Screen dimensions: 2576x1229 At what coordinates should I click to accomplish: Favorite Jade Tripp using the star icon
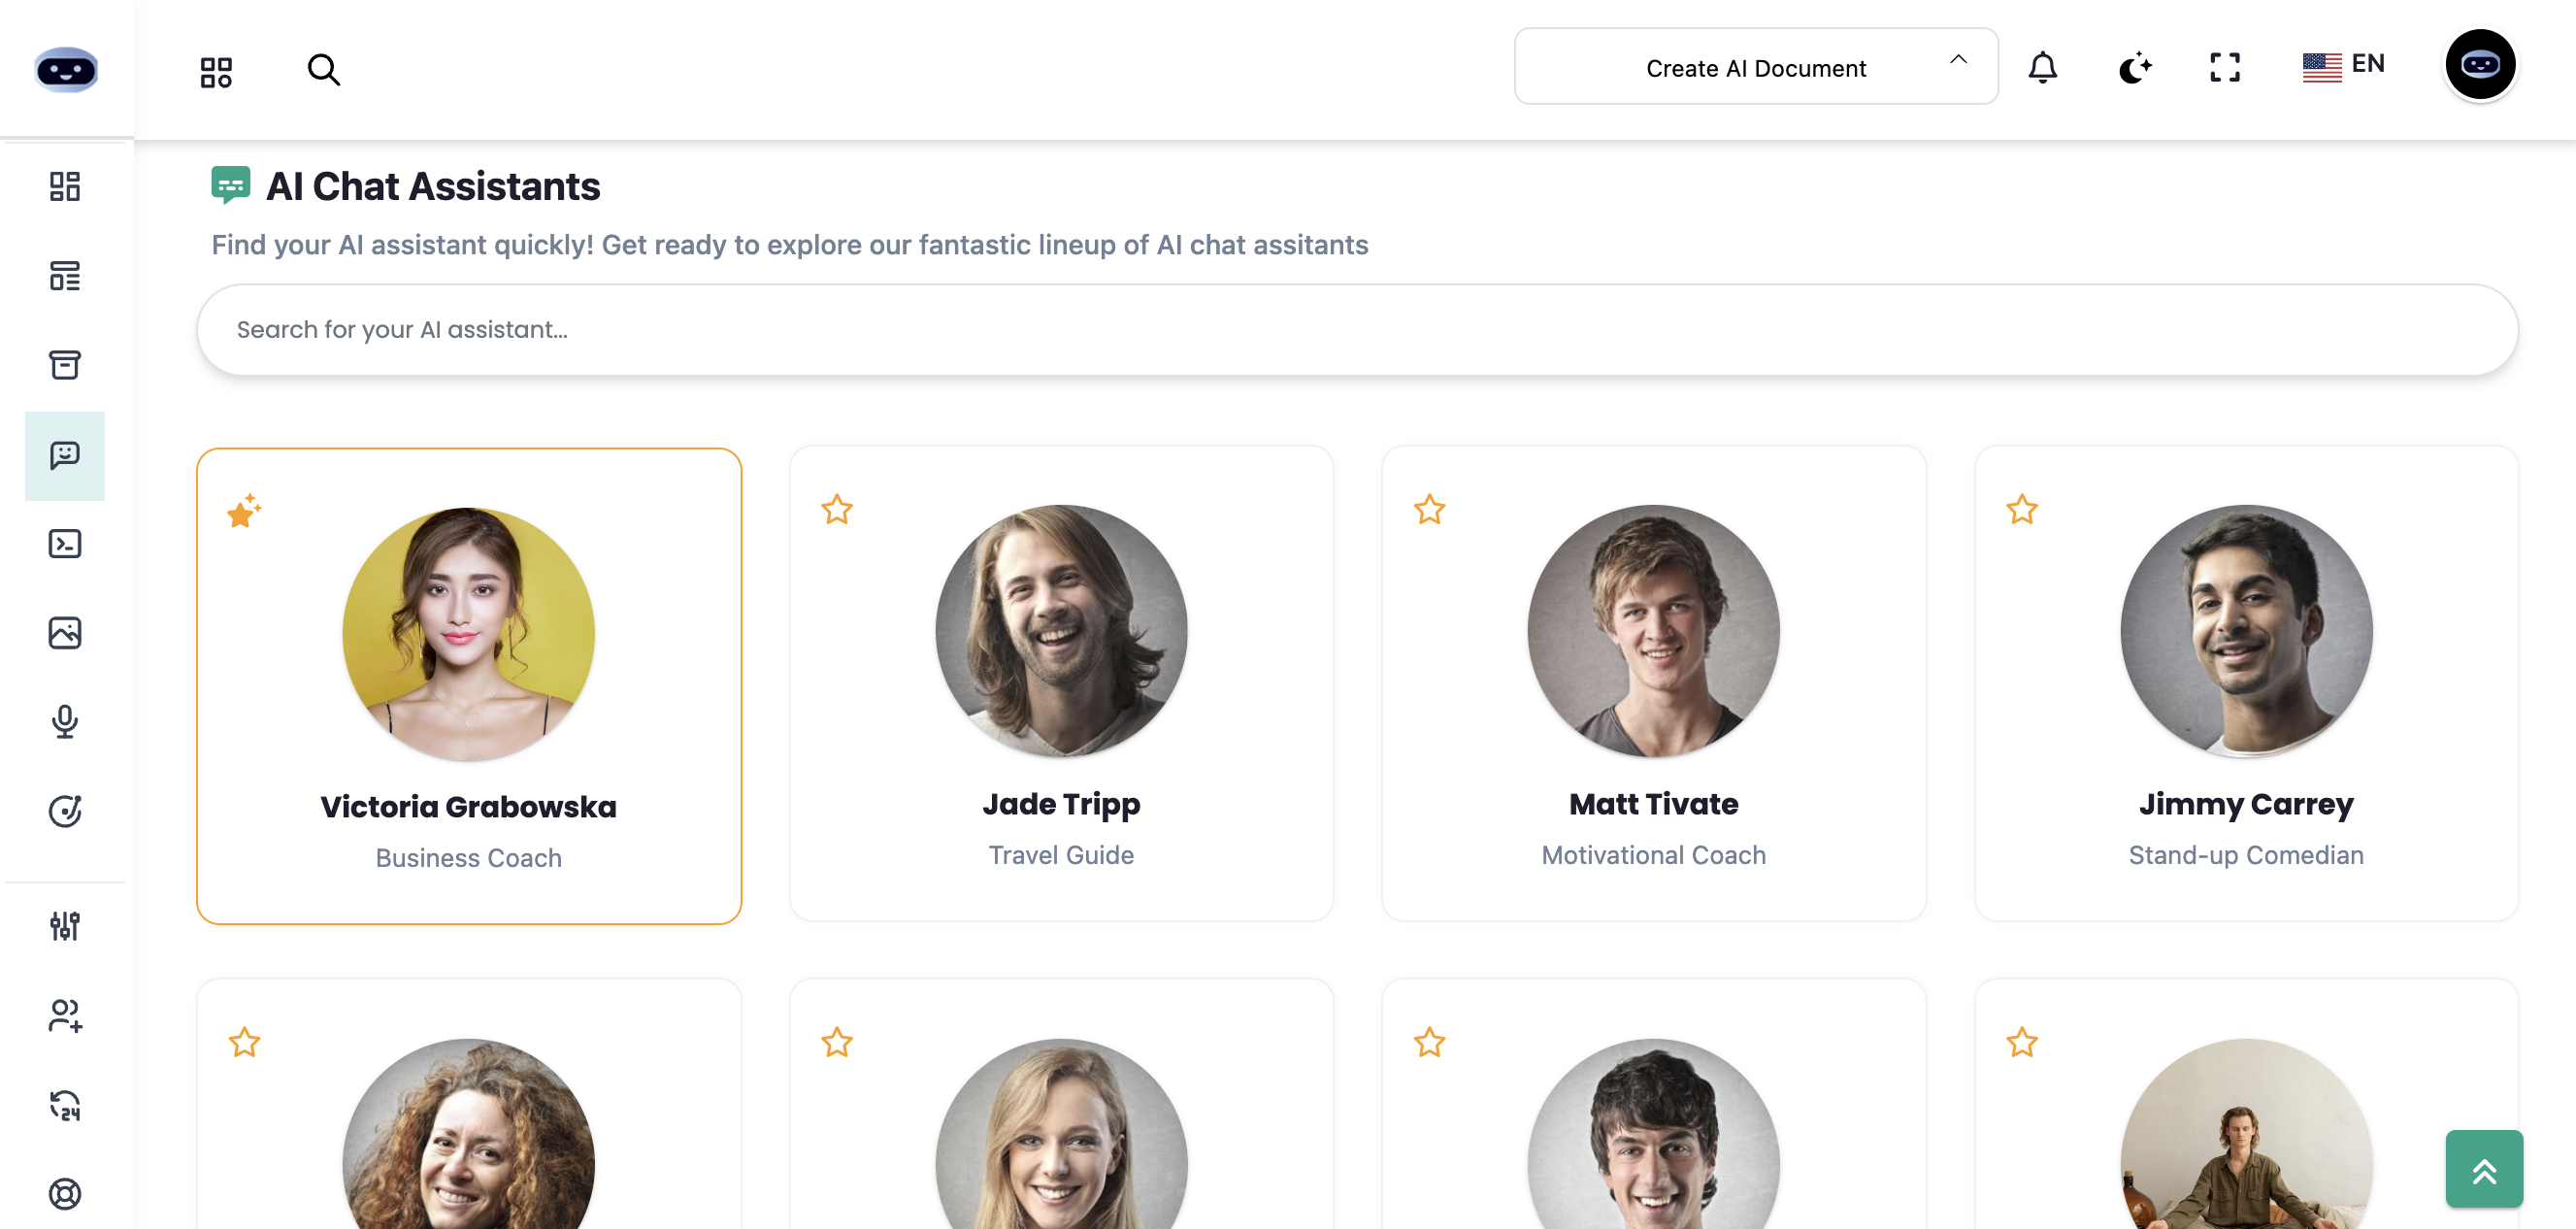pos(837,510)
